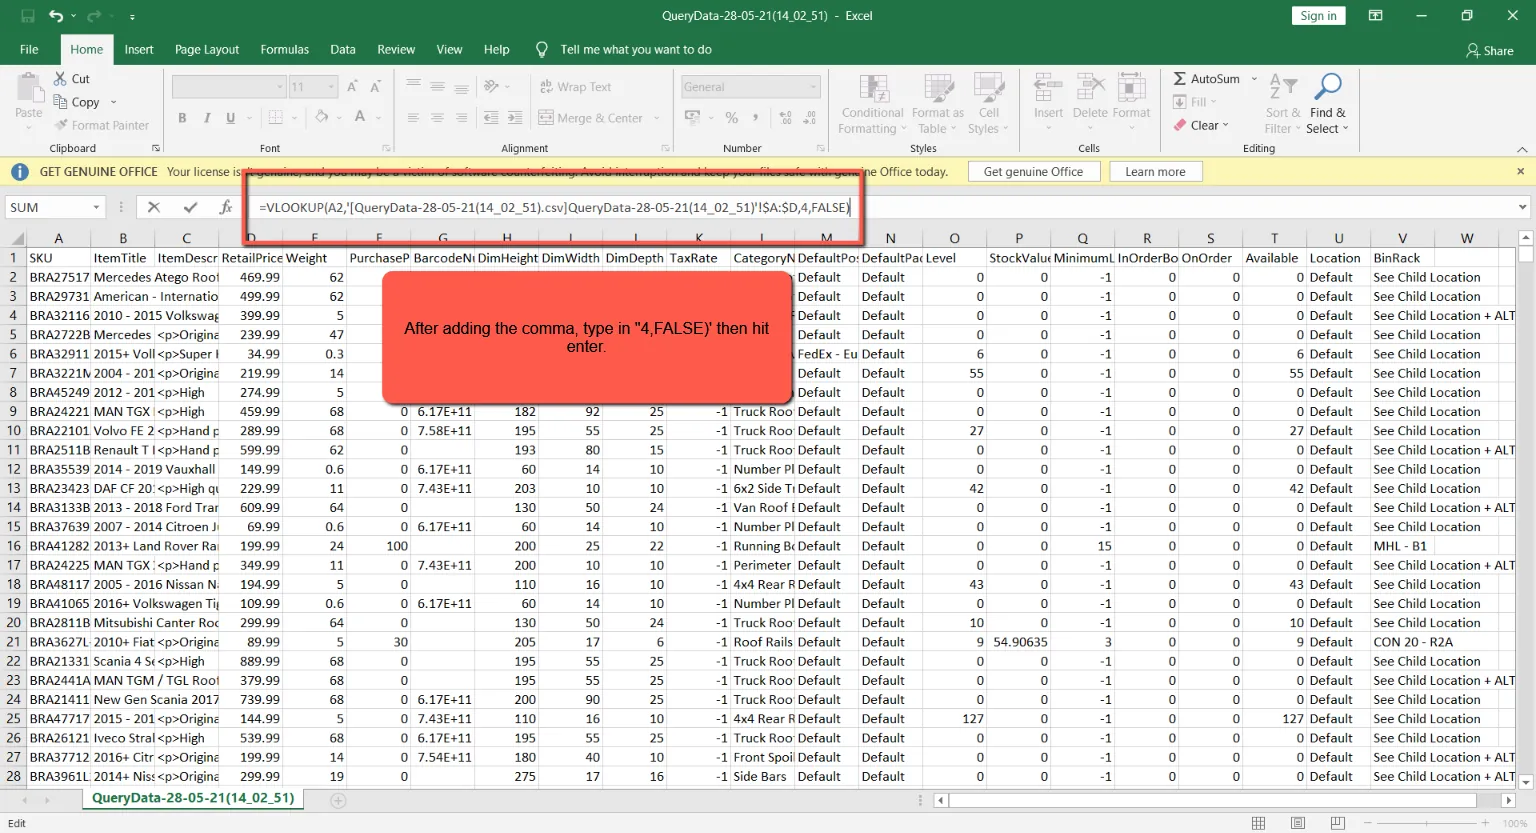Click the Font Color A icon
Viewport: 1536px width, 833px height.
pyautogui.click(x=360, y=118)
